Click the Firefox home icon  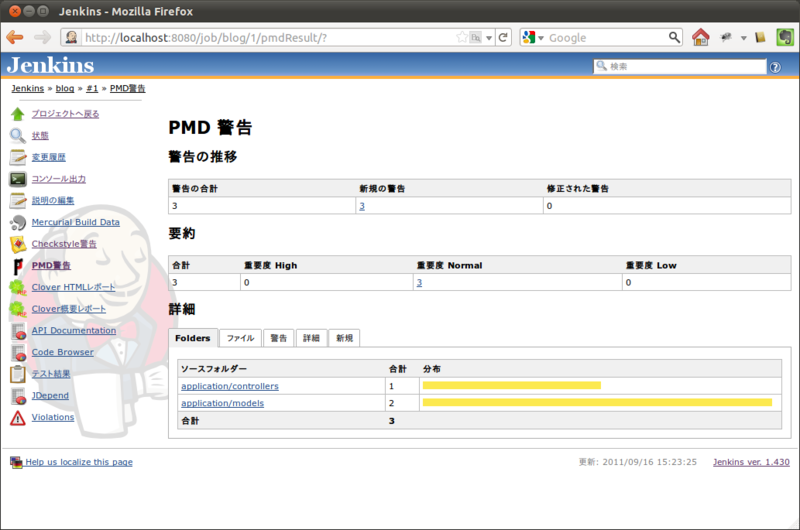pos(701,37)
